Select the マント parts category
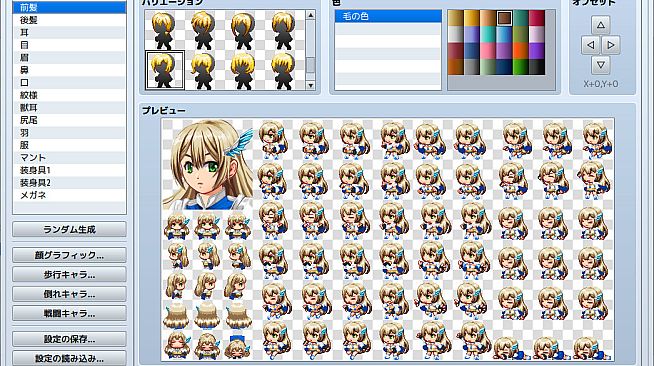The height and width of the screenshot is (366, 654). pyautogui.click(x=69, y=158)
